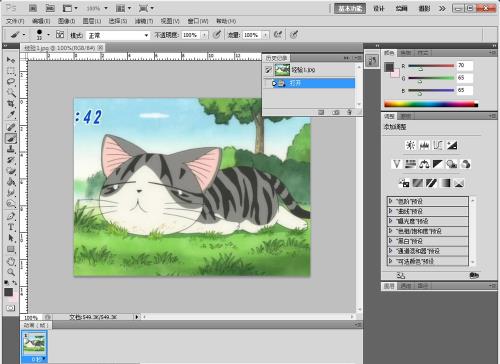
Task: Click the red R channel slider
Action: pos(431,66)
